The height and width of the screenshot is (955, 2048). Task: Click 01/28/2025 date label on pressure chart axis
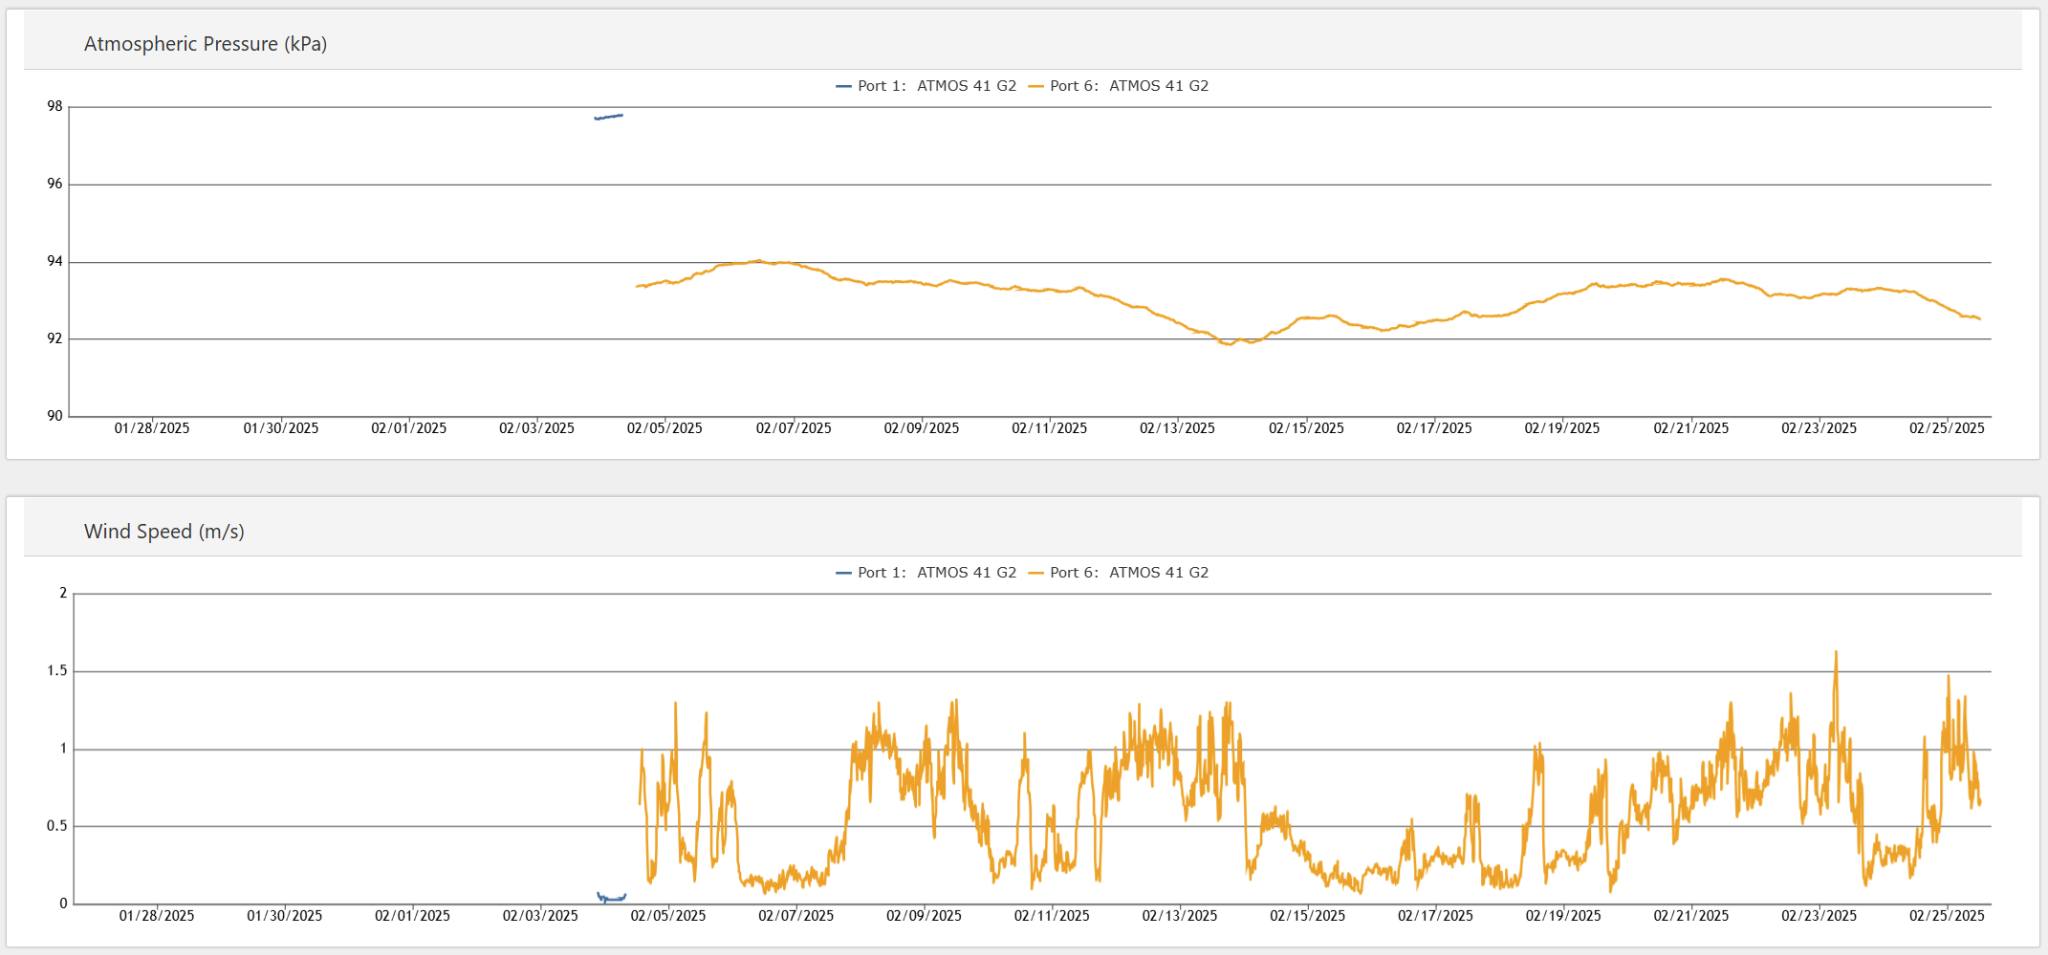click(152, 429)
